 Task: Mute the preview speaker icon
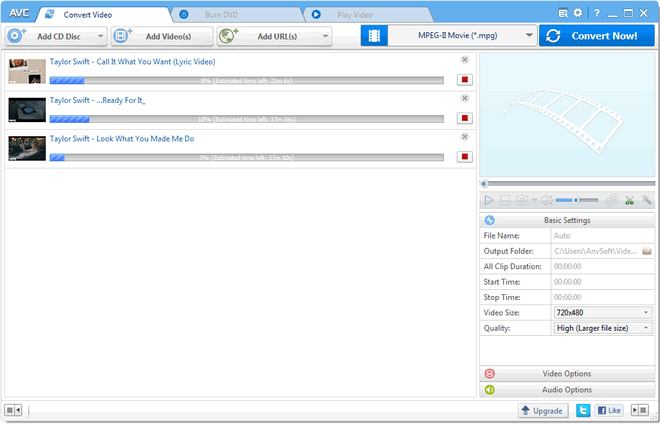tap(546, 200)
